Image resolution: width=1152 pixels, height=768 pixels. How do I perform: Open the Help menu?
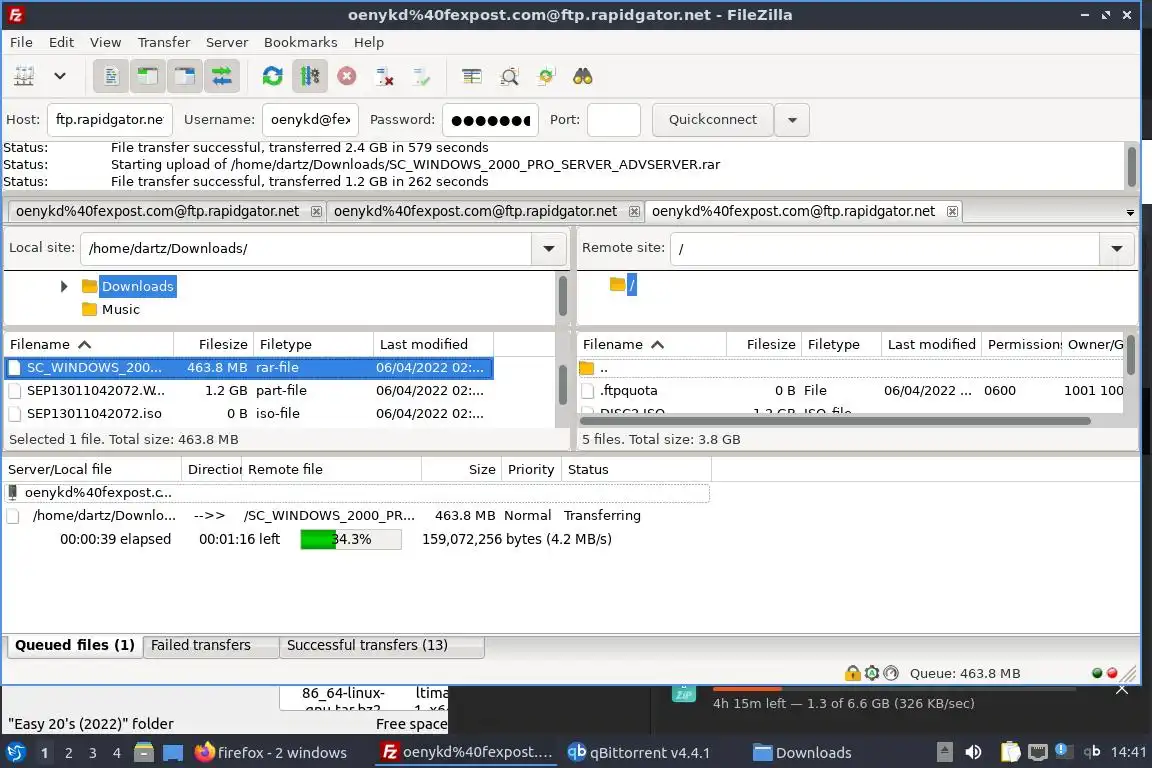point(369,43)
